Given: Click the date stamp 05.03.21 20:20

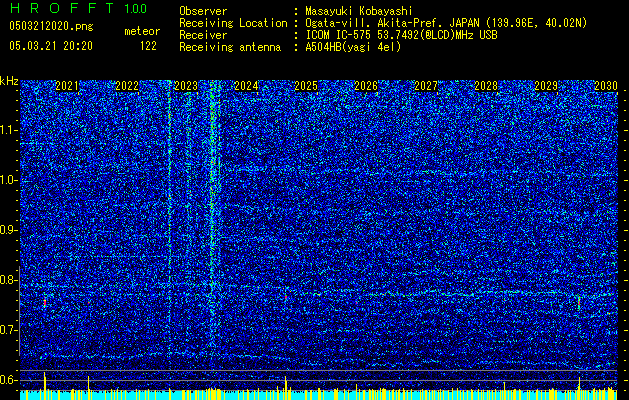Looking at the screenshot, I should [51, 46].
